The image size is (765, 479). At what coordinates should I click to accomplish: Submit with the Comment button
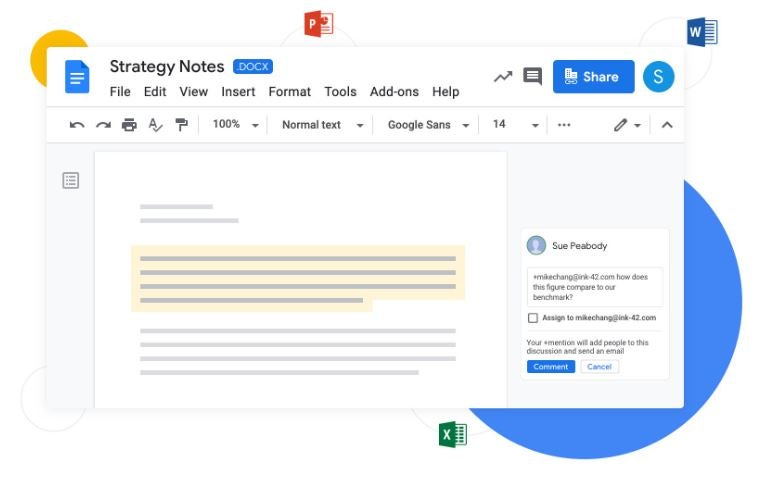tap(551, 367)
